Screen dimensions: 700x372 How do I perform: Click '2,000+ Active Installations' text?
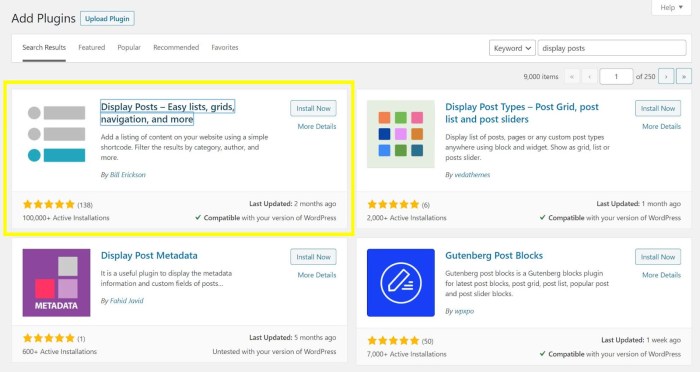pos(407,218)
